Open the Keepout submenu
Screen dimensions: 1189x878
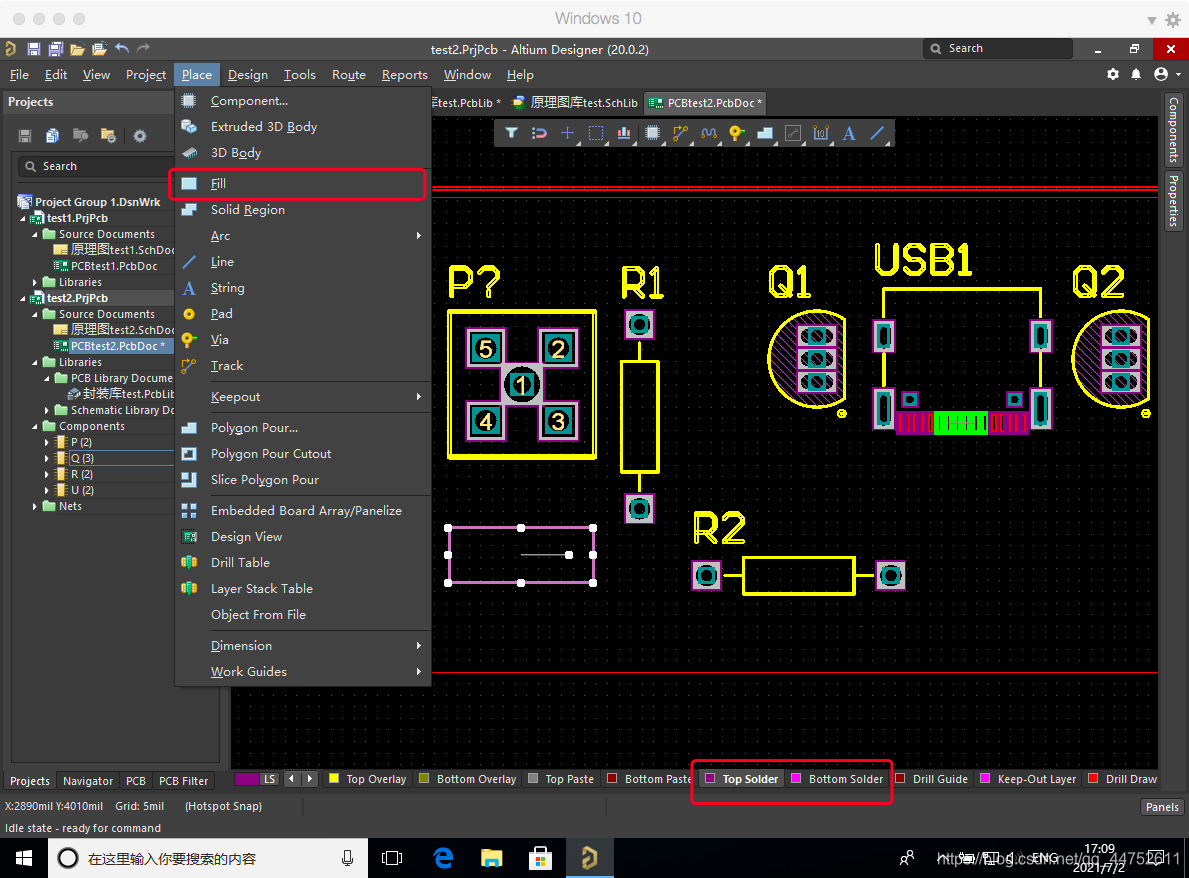click(x=302, y=397)
